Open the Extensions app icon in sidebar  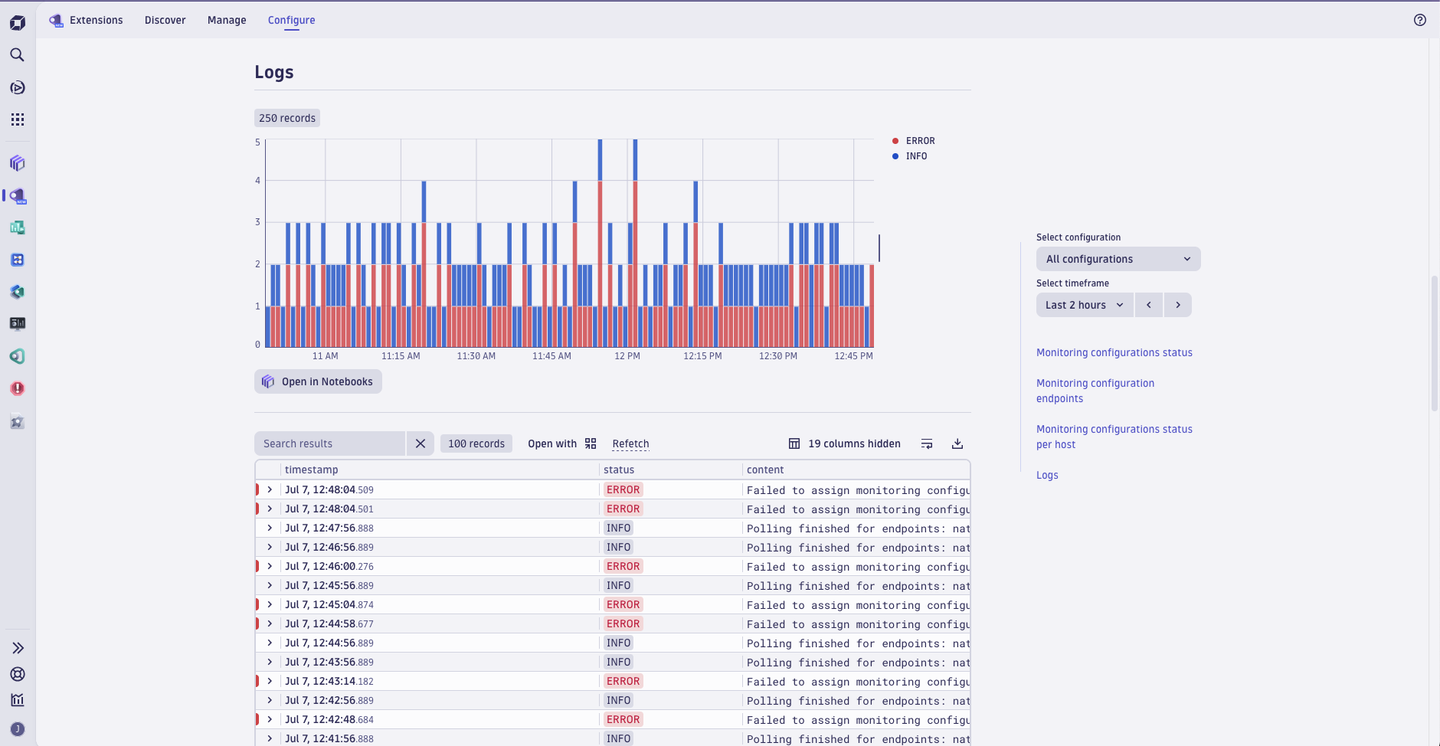tap(16, 196)
